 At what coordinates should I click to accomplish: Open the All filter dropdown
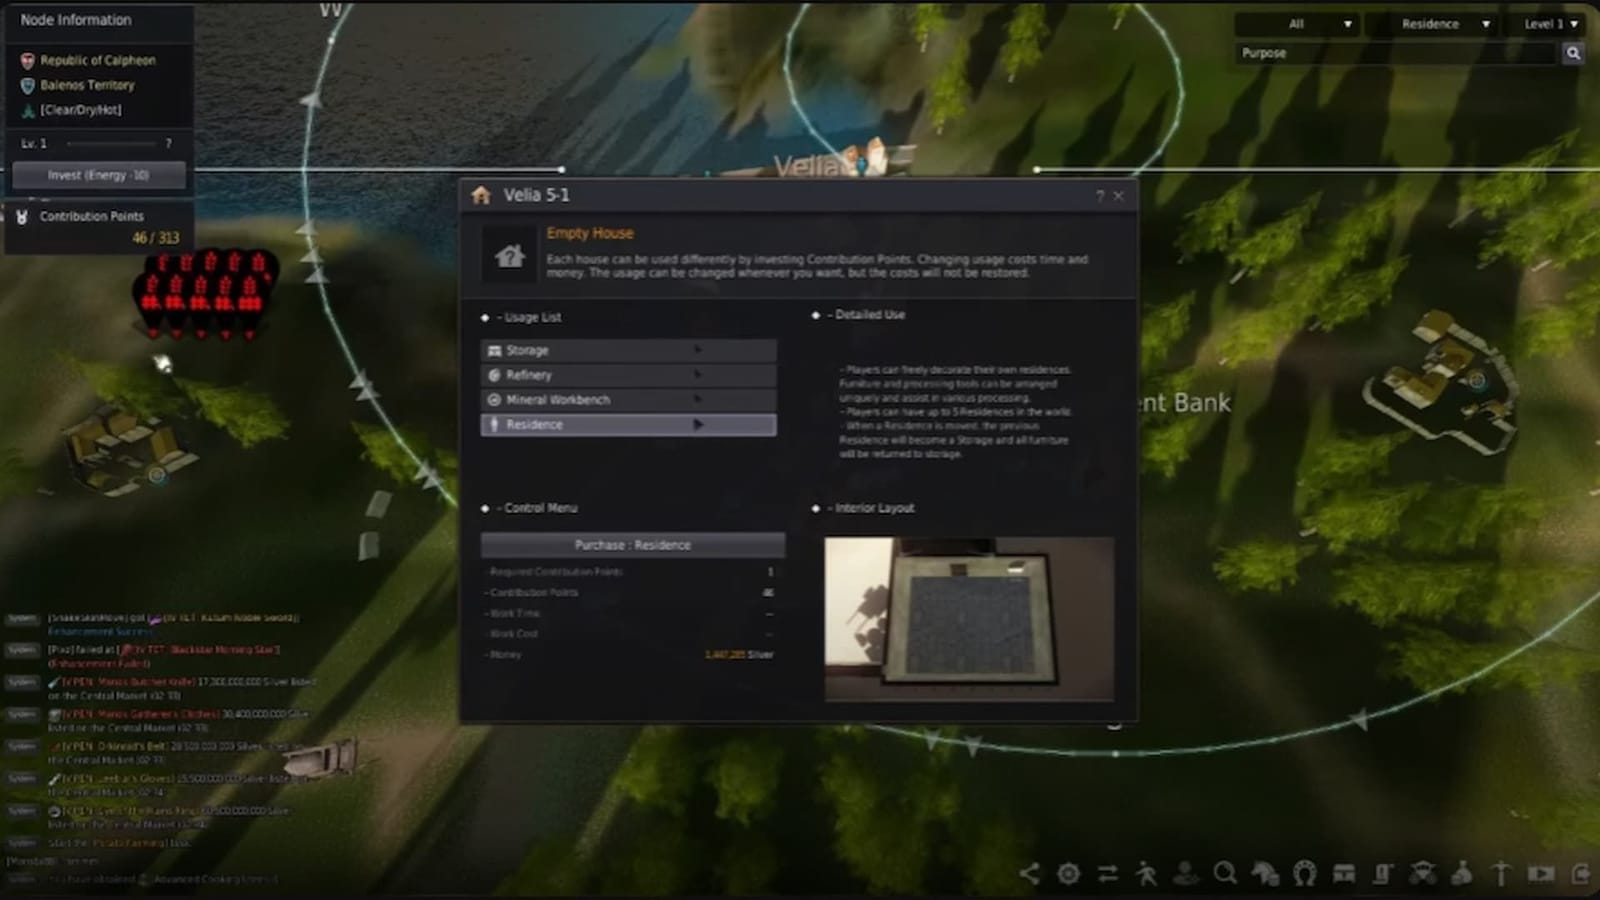pos(1297,24)
